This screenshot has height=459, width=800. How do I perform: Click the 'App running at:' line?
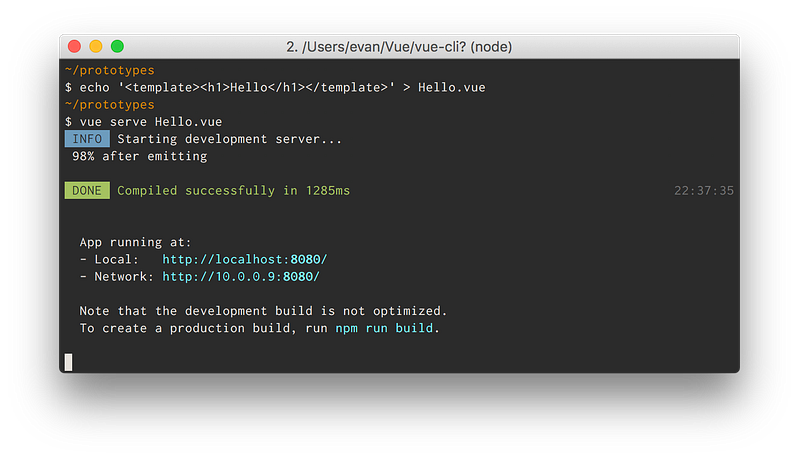[135, 242]
